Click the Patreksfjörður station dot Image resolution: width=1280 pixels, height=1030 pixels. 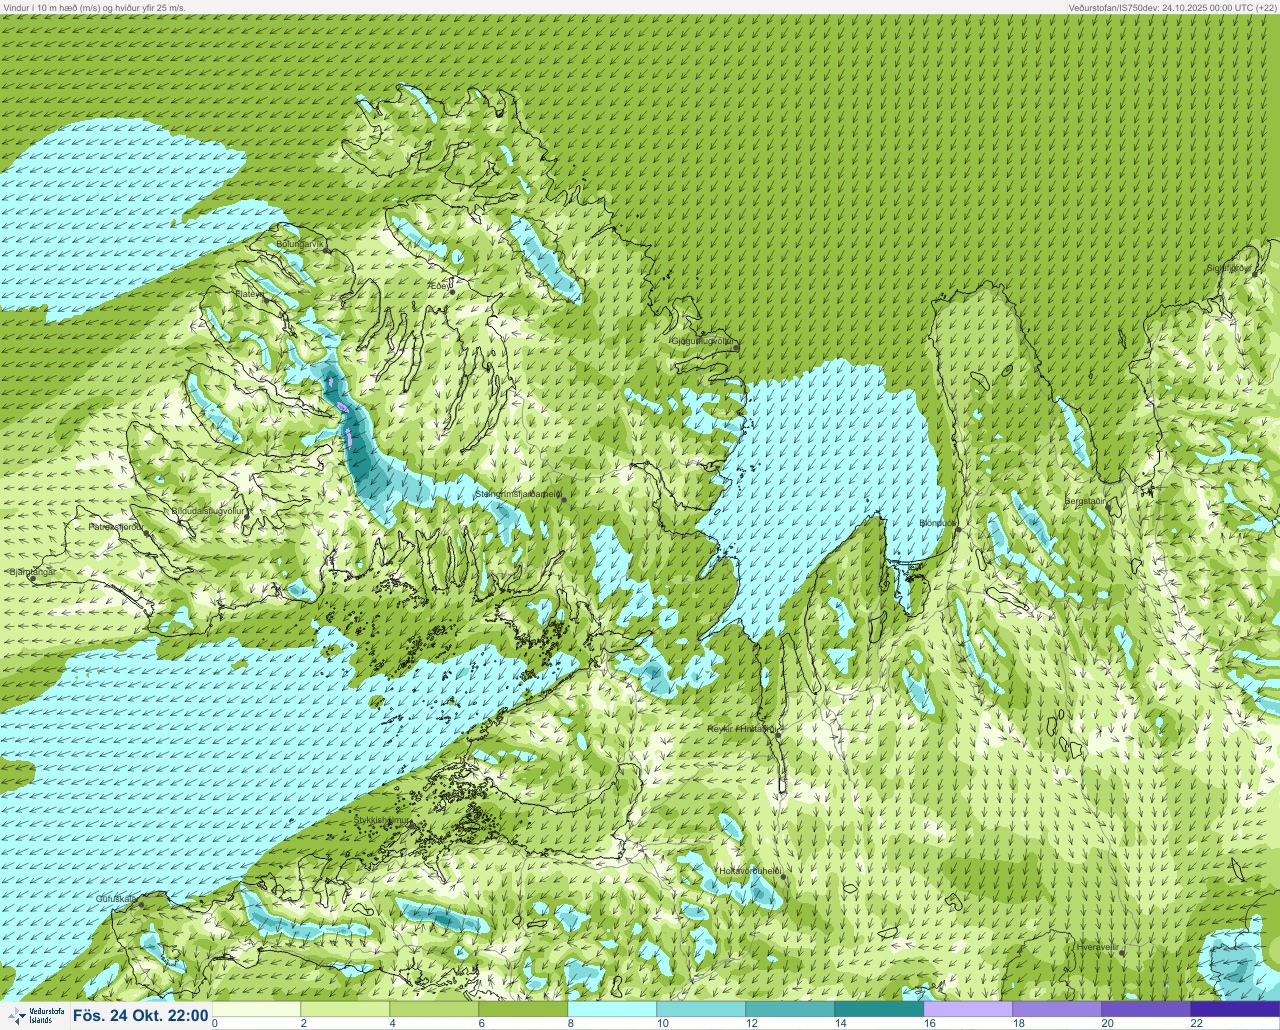pyautogui.click(x=147, y=533)
